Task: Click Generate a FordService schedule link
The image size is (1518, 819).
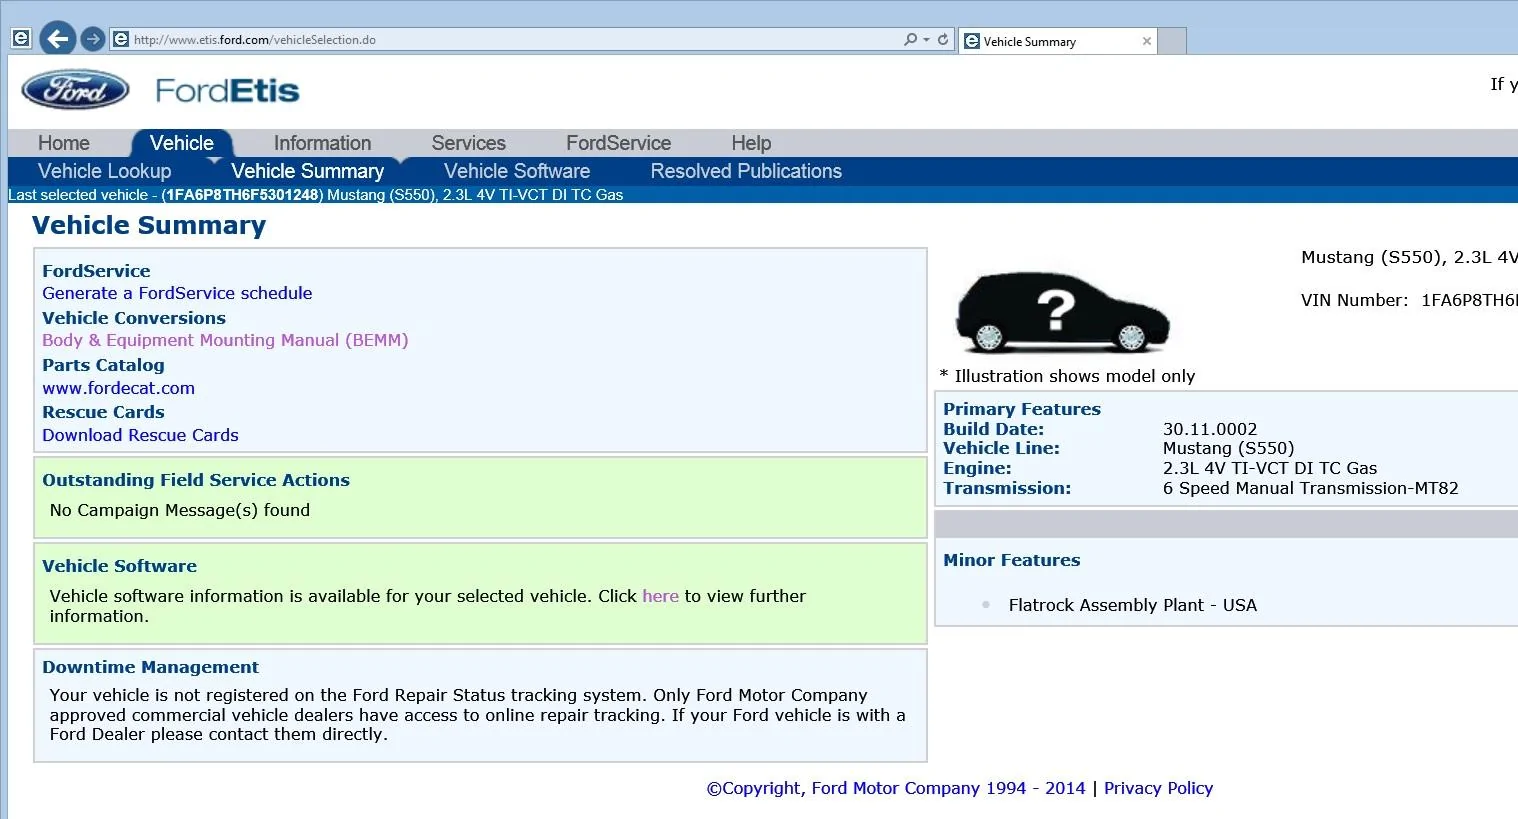Action: 177,293
